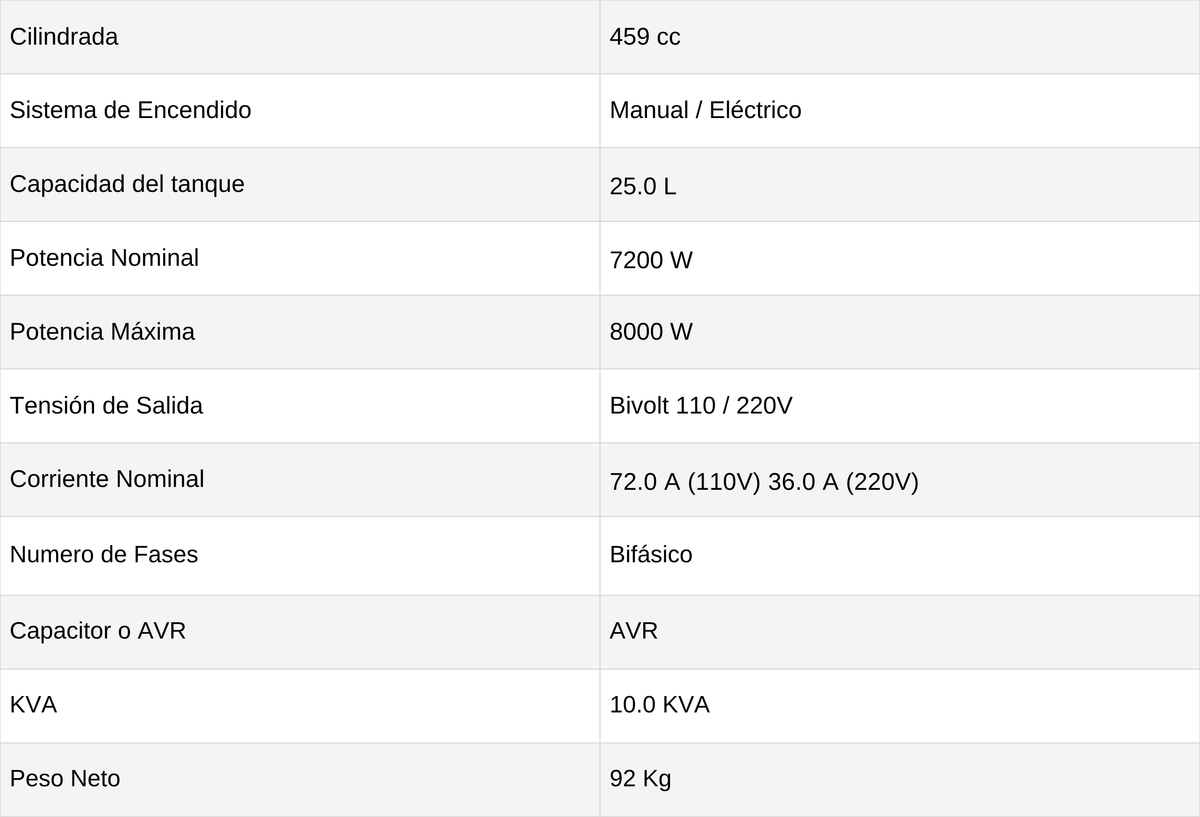Click the Peso Neto label

tap(65, 778)
